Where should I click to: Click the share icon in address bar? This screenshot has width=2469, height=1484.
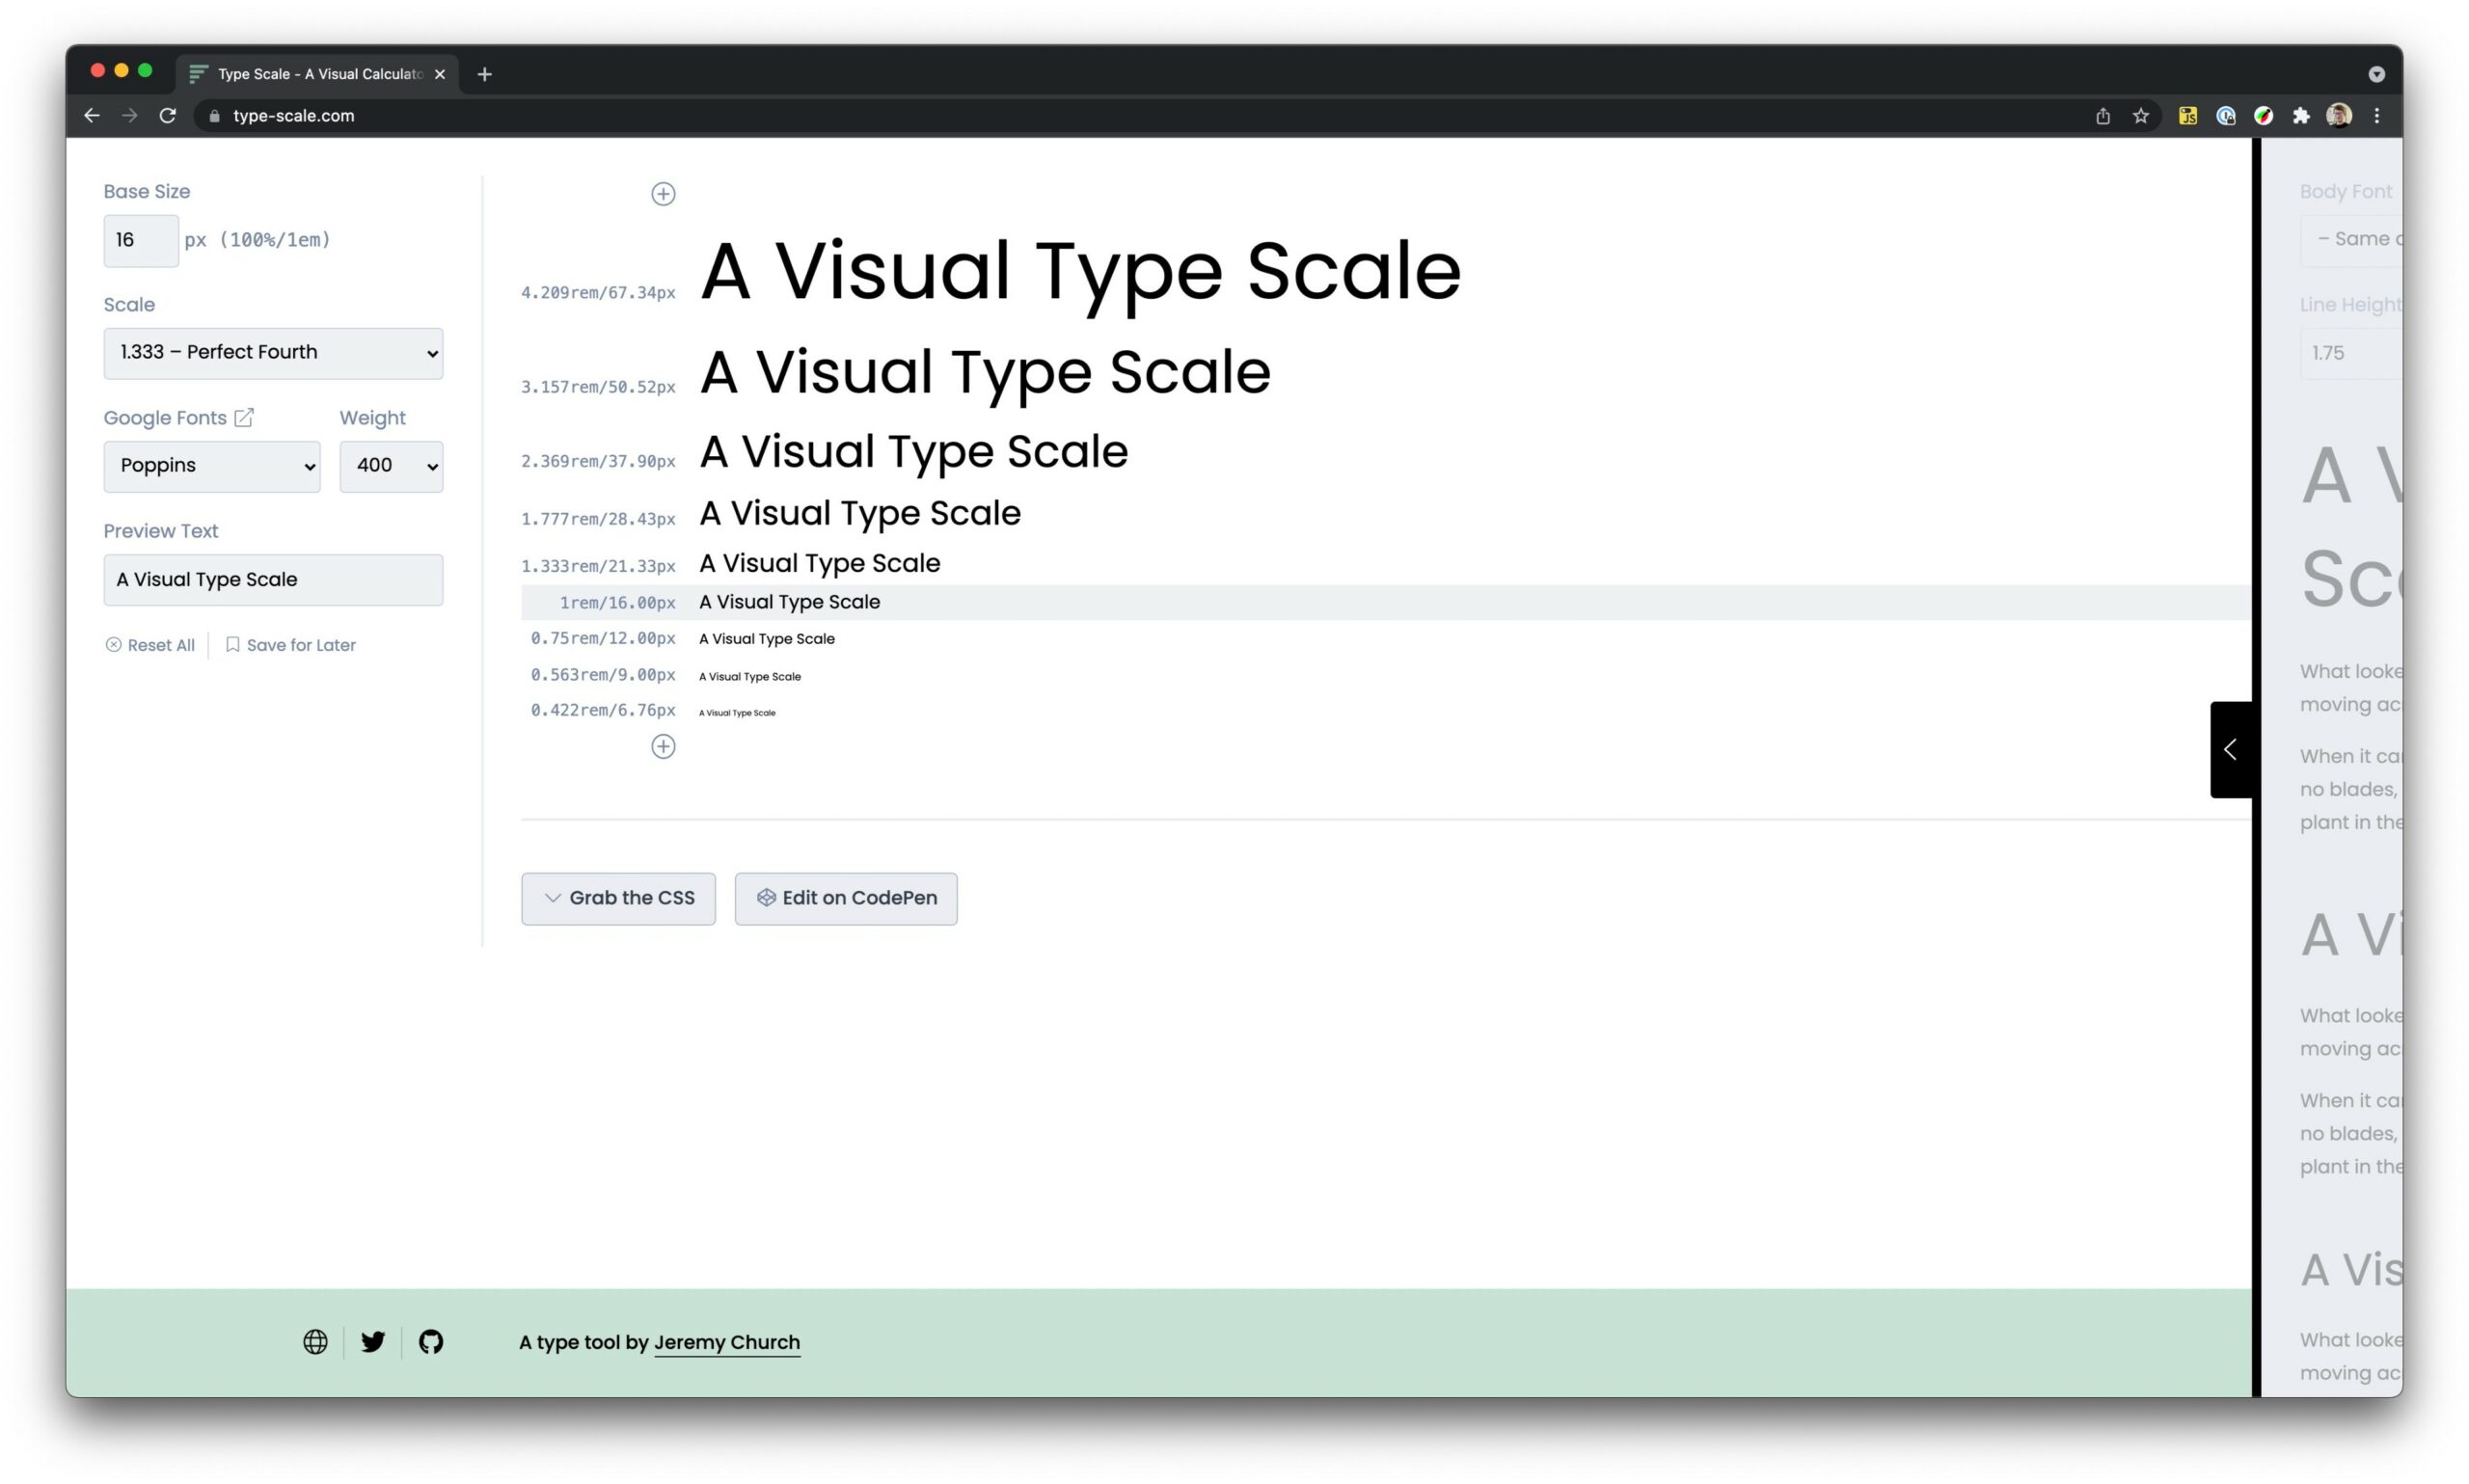[x=2102, y=116]
